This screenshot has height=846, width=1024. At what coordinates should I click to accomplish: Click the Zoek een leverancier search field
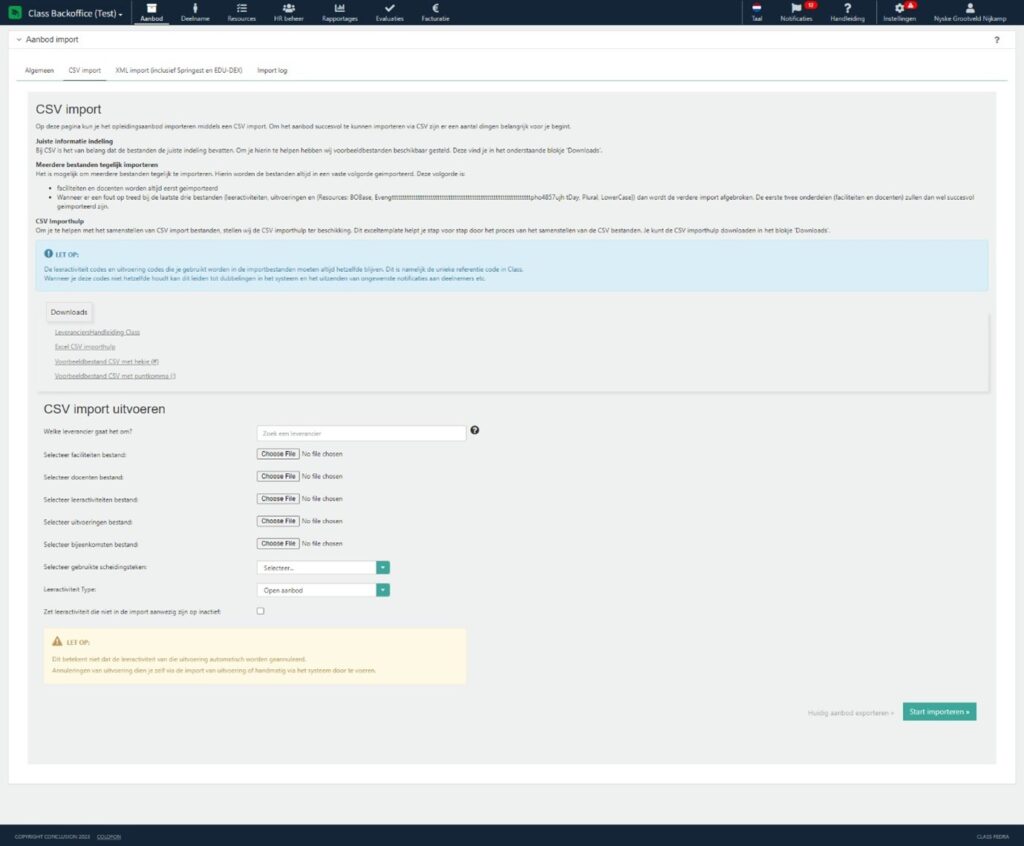361,433
